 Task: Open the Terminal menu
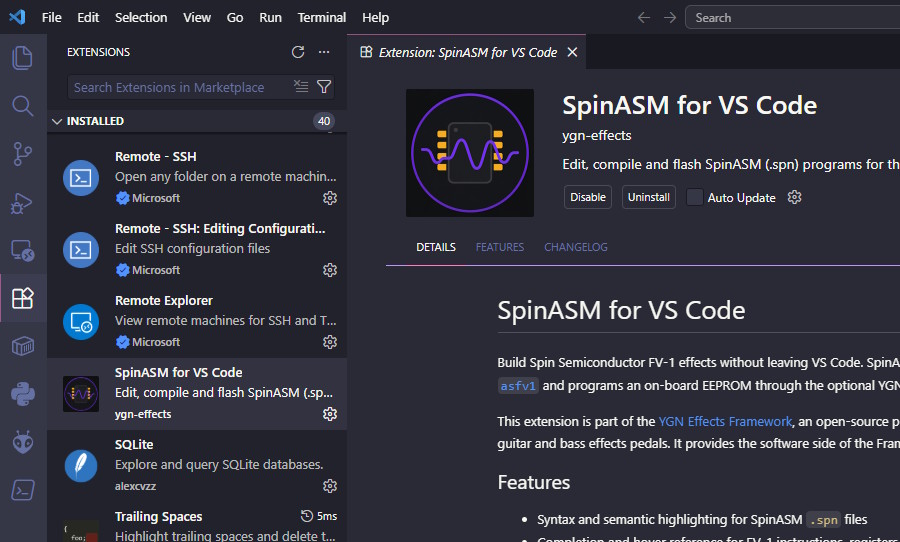321,18
